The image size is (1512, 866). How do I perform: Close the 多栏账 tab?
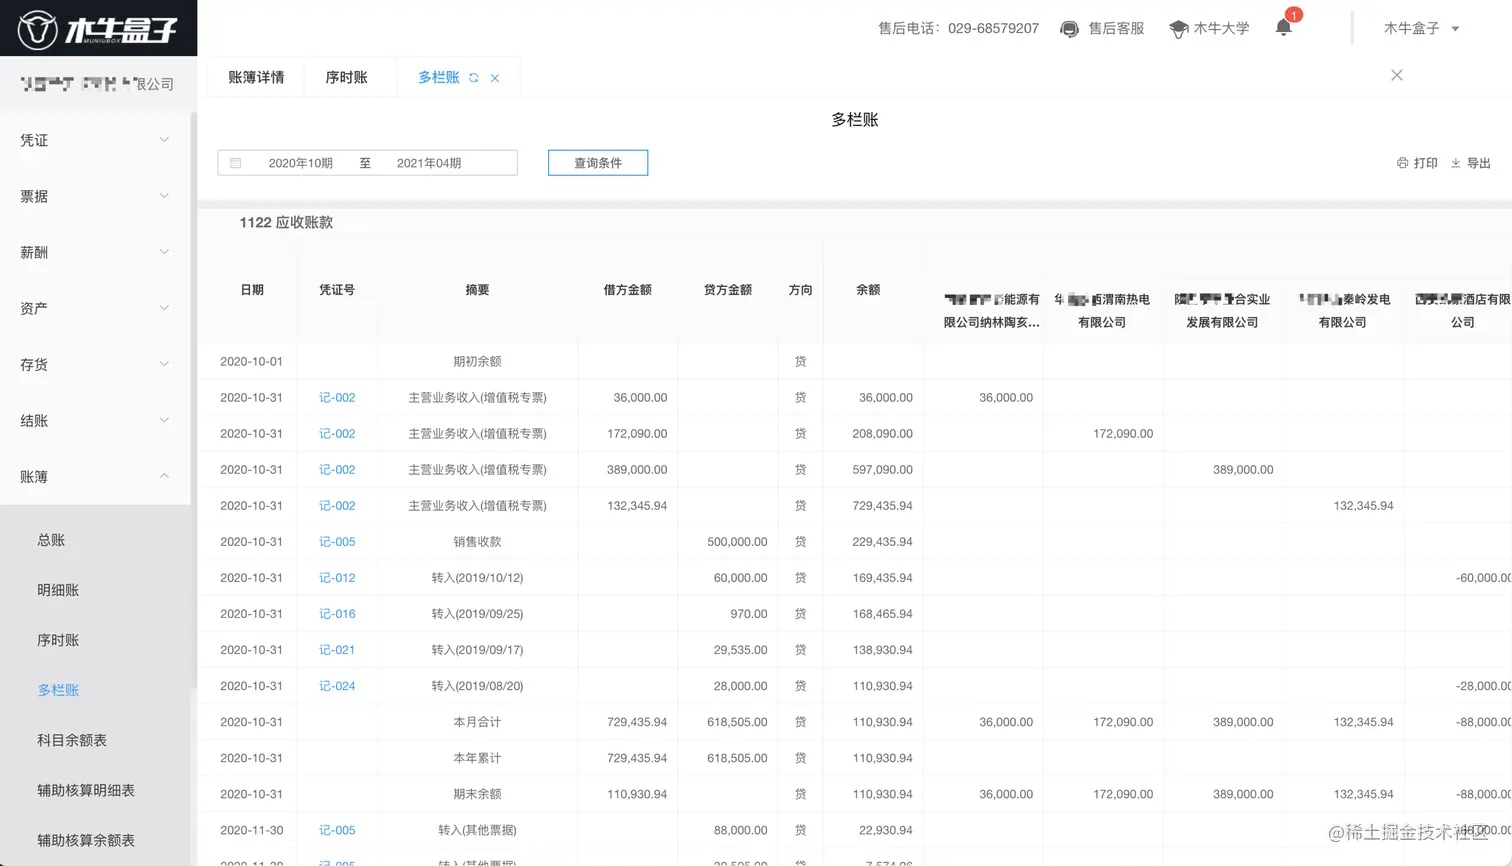click(x=495, y=78)
